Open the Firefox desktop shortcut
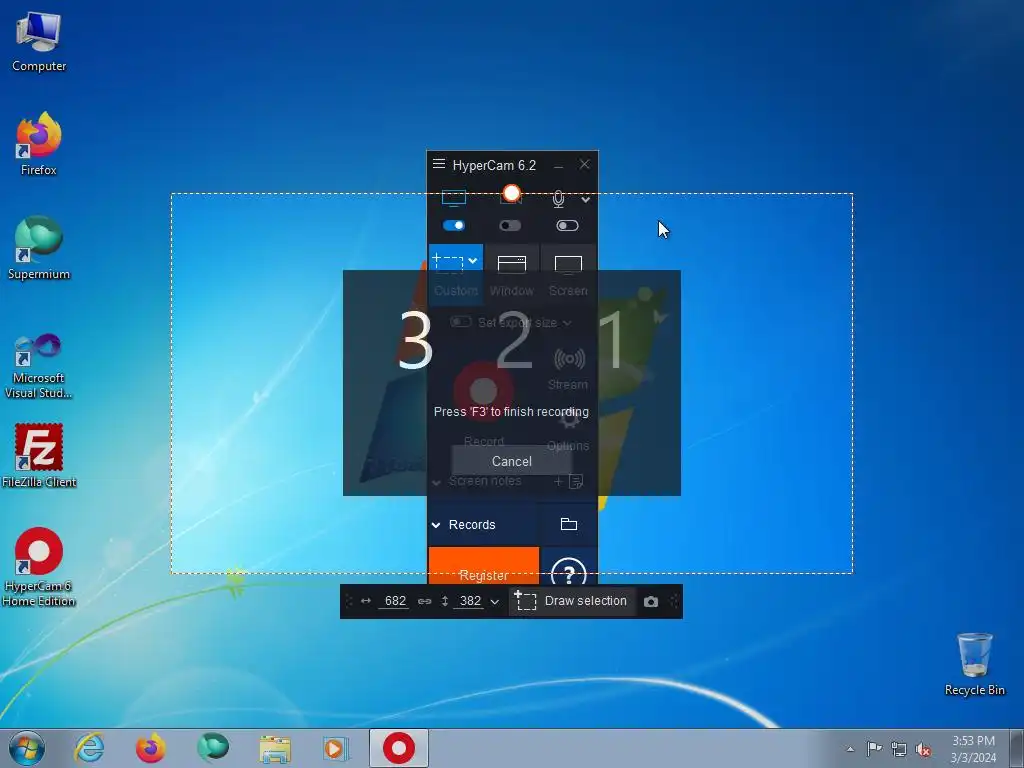The height and width of the screenshot is (768, 1024). click(39, 143)
